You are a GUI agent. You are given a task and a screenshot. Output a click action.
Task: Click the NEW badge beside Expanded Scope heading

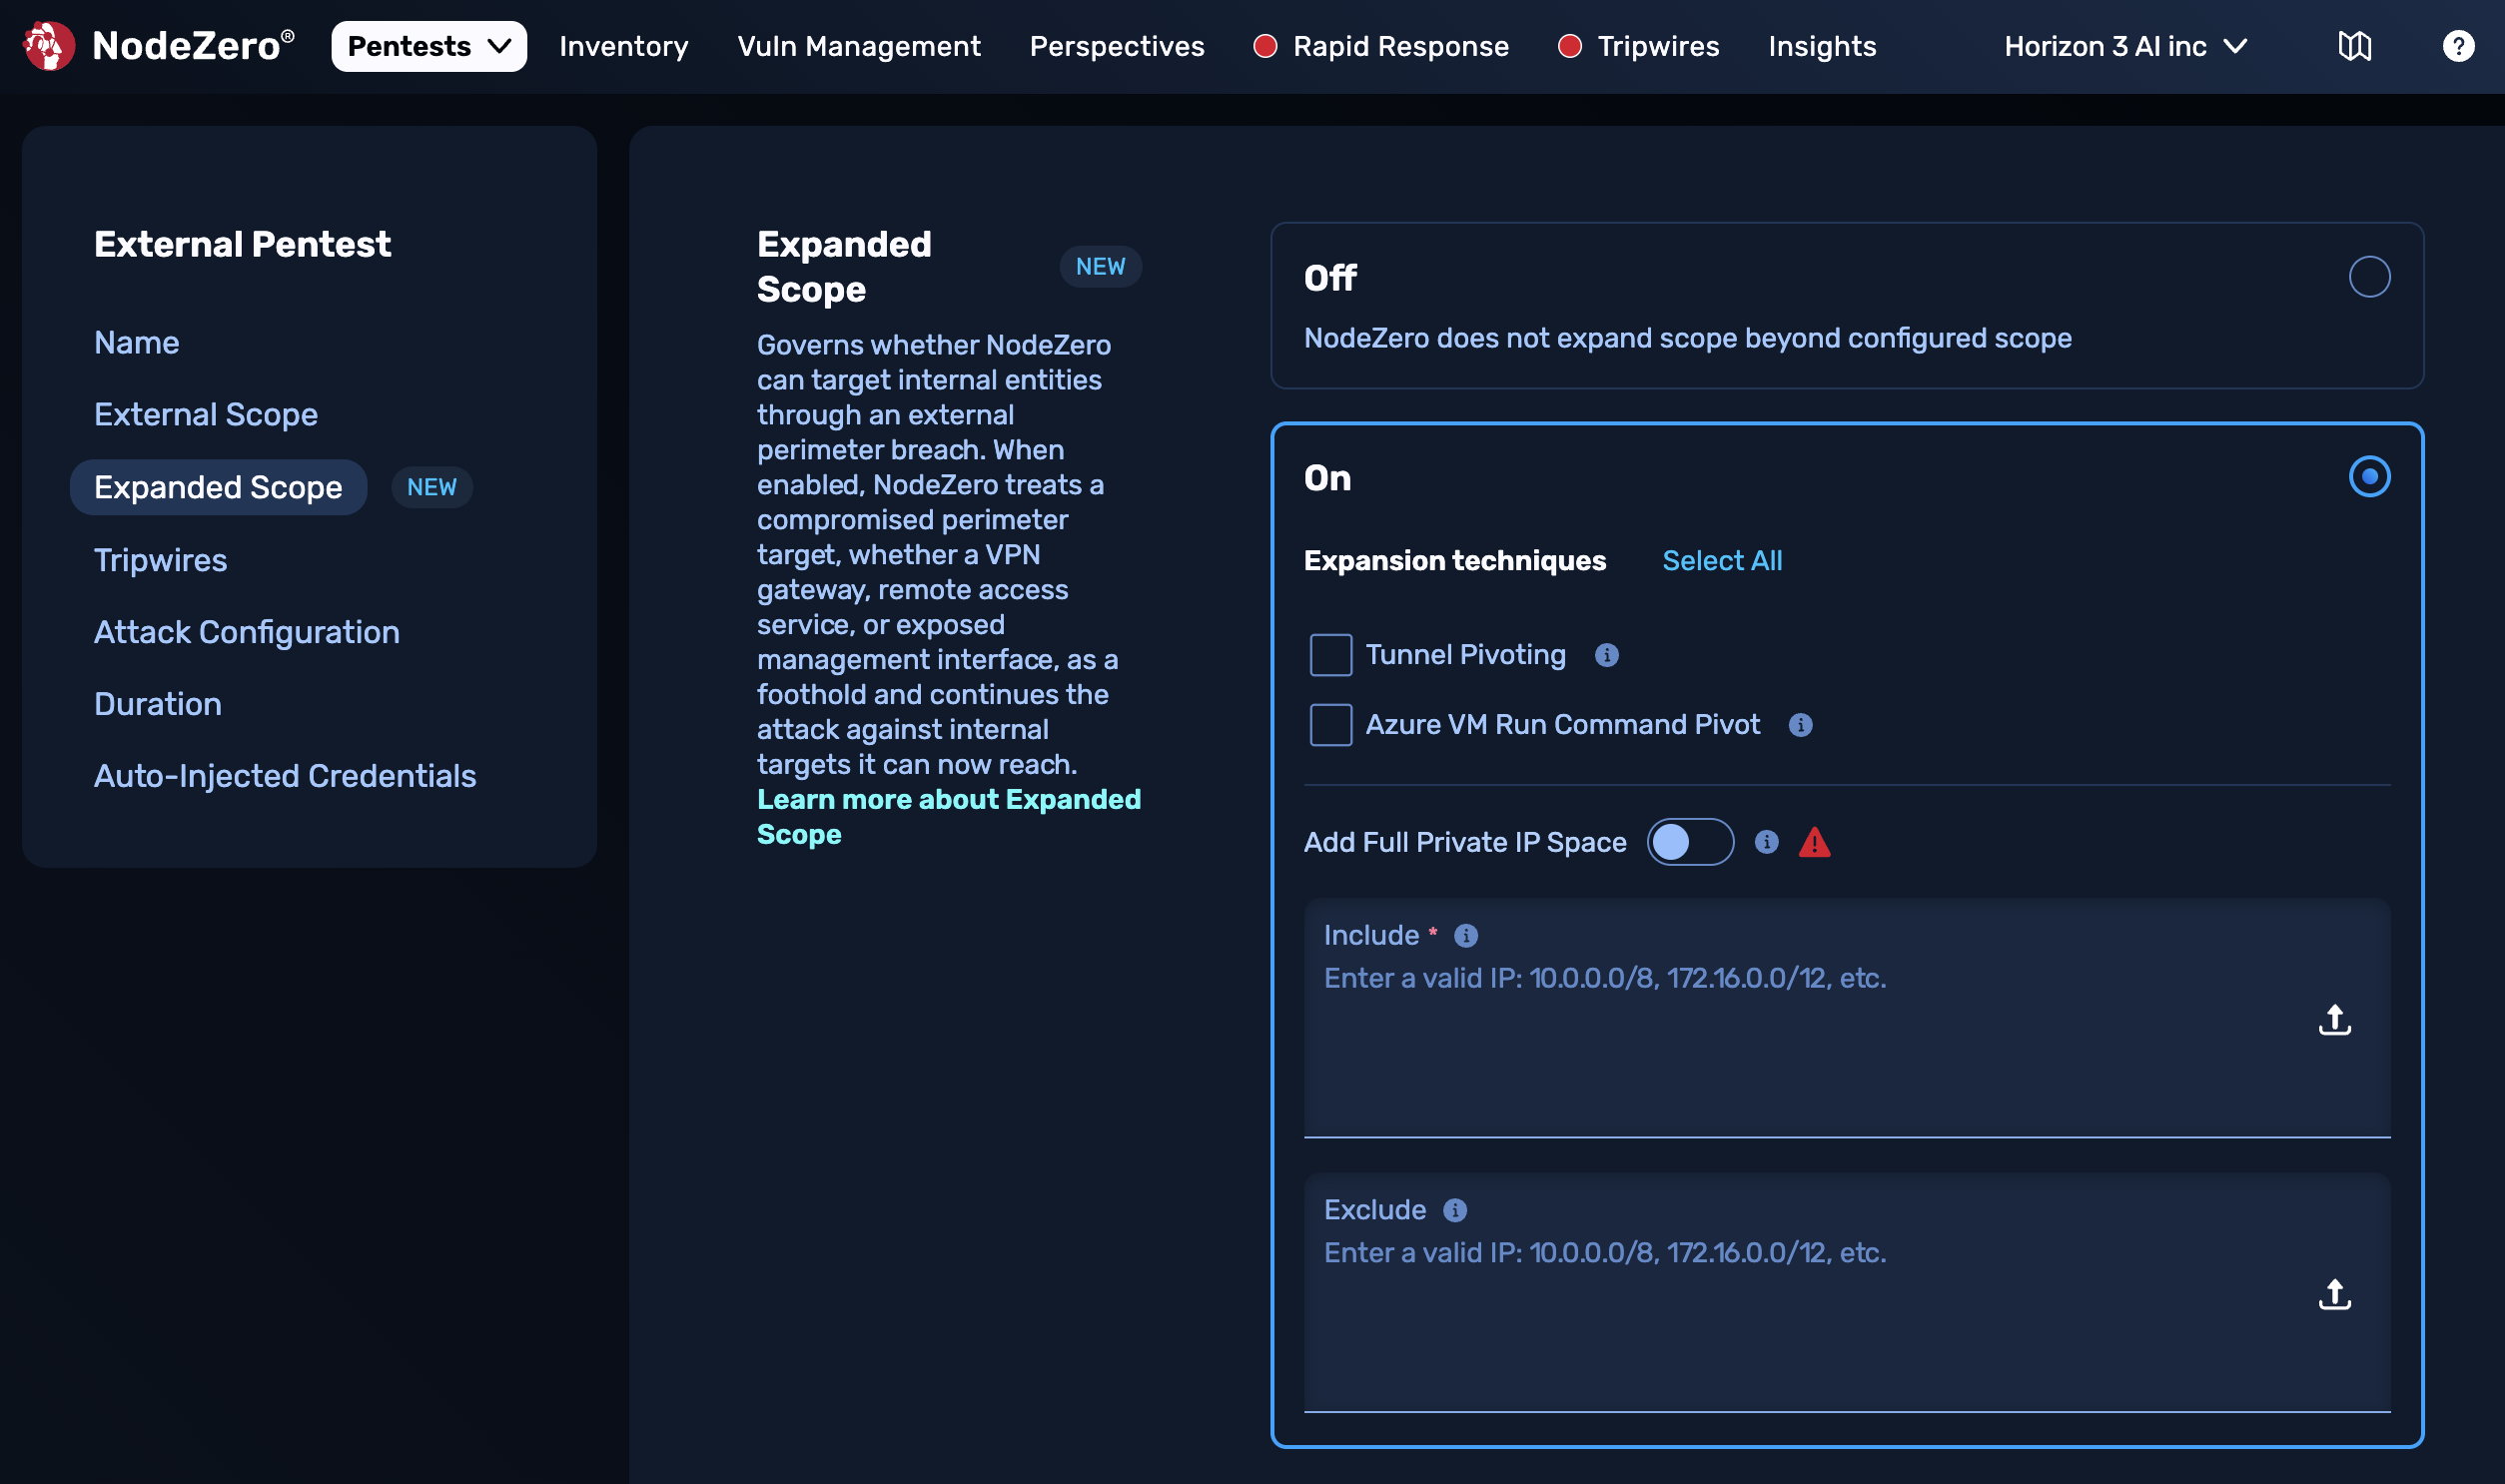click(1100, 267)
